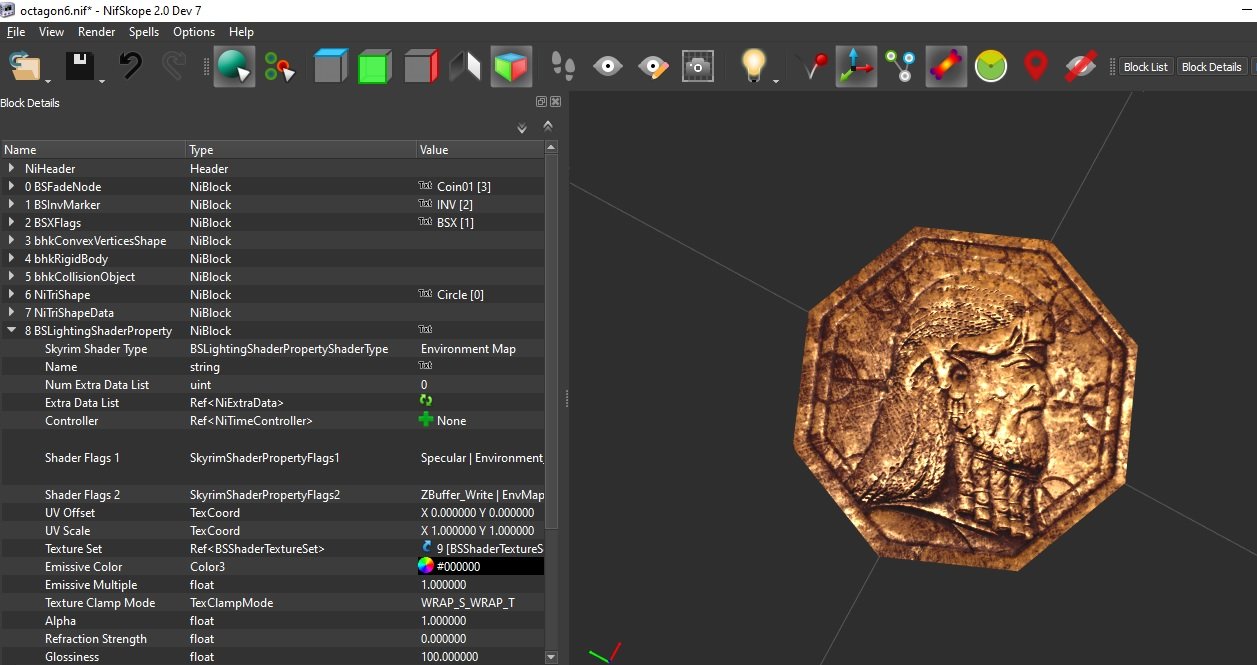Click the Glossiness value 100.000000
The height and width of the screenshot is (665, 1257).
[x=450, y=657]
